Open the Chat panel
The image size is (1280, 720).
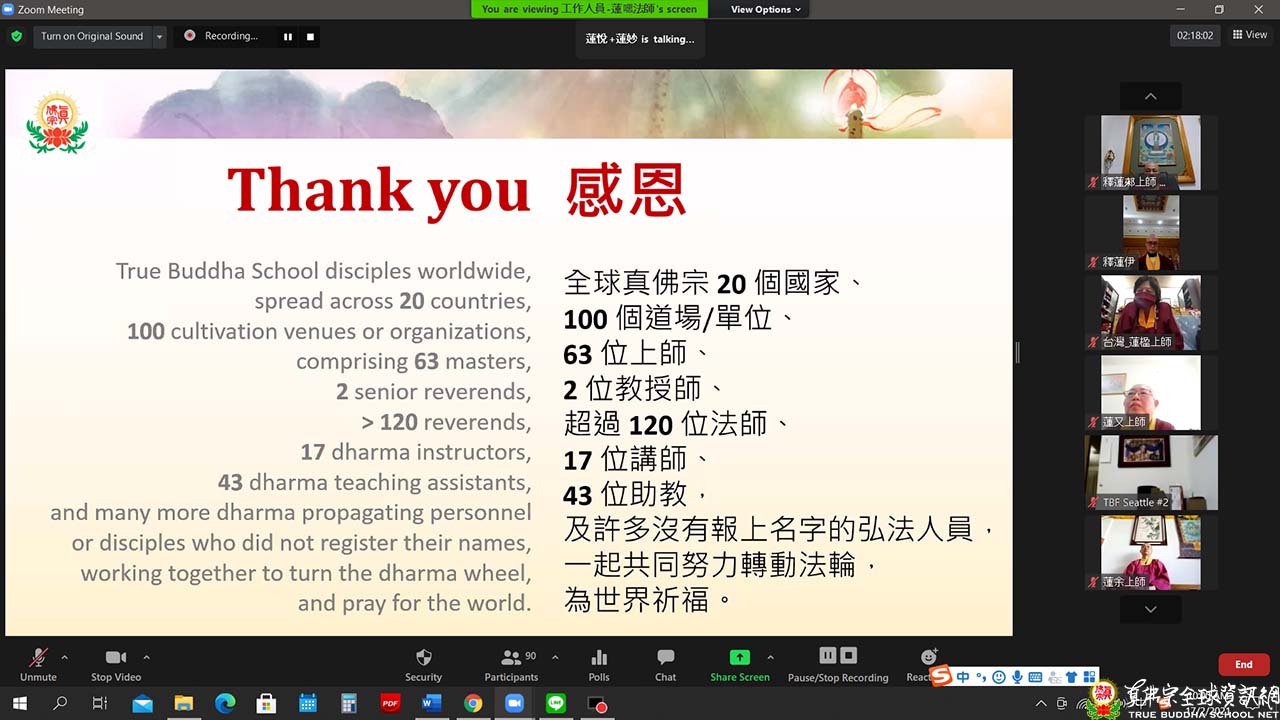pyautogui.click(x=665, y=664)
